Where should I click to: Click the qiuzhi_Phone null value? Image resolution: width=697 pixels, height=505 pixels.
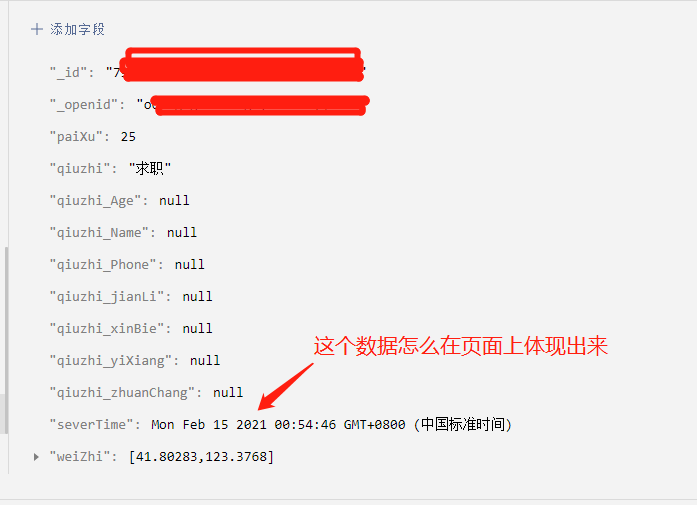coord(190,265)
